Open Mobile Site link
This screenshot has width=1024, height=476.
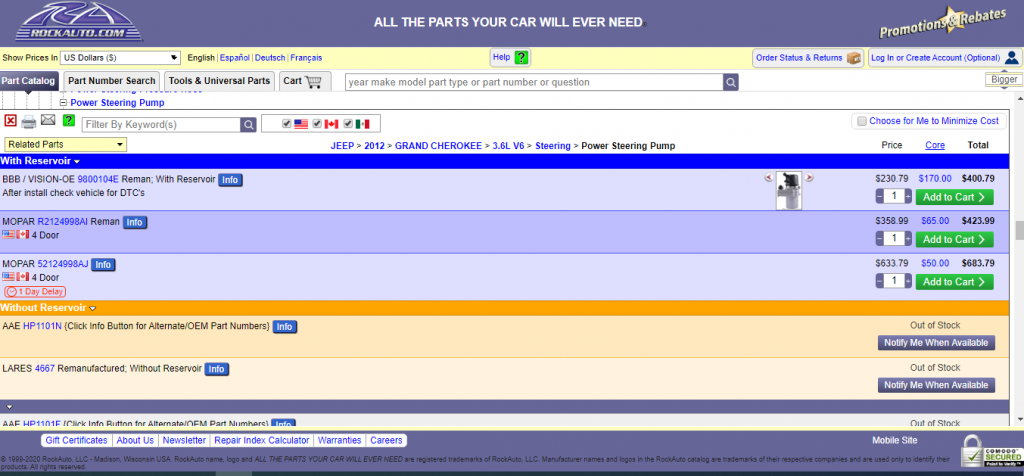pyautogui.click(x=894, y=440)
